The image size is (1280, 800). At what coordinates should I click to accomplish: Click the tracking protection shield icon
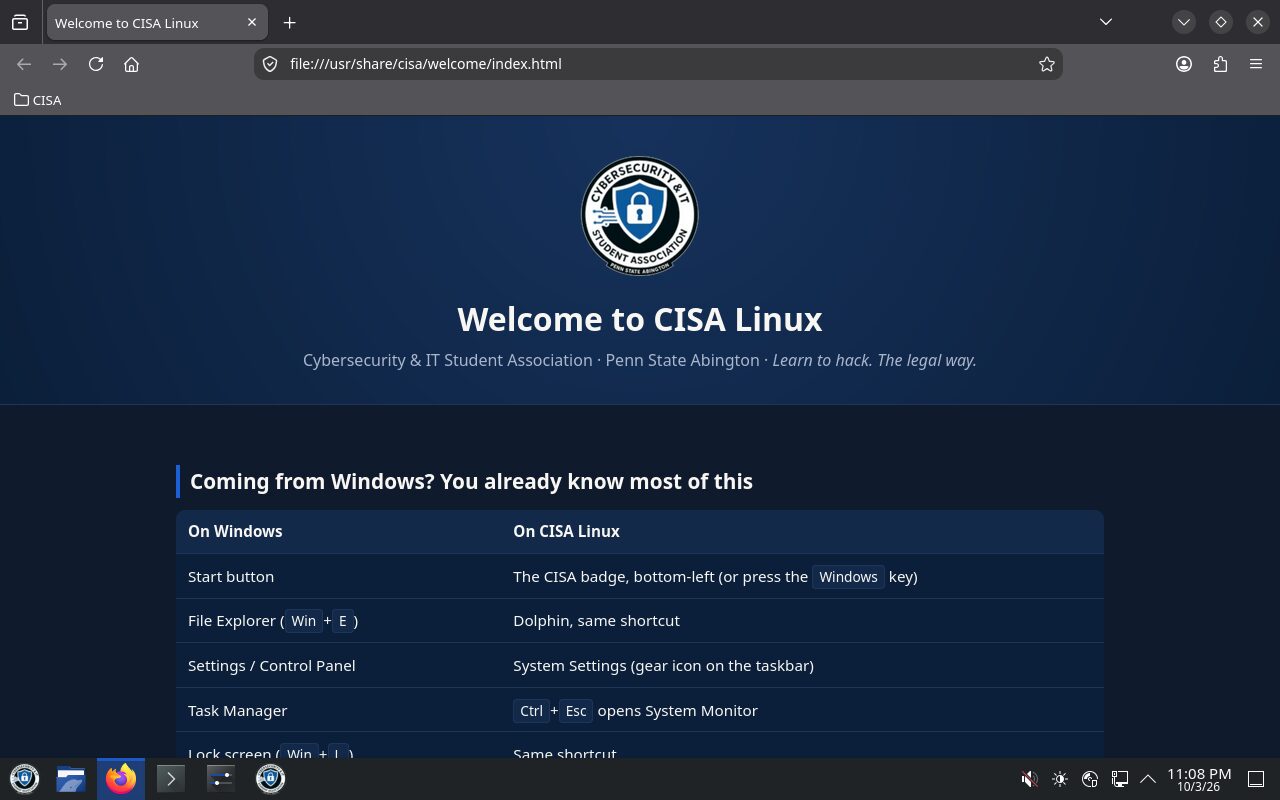pyautogui.click(x=269, y=64)
